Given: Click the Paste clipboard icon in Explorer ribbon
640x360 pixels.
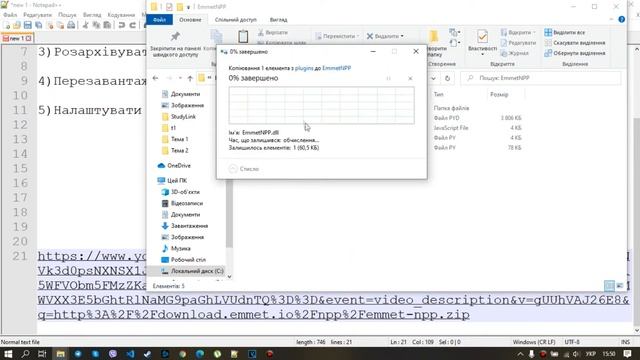Looking at the screenshot, I should (243, 37).
